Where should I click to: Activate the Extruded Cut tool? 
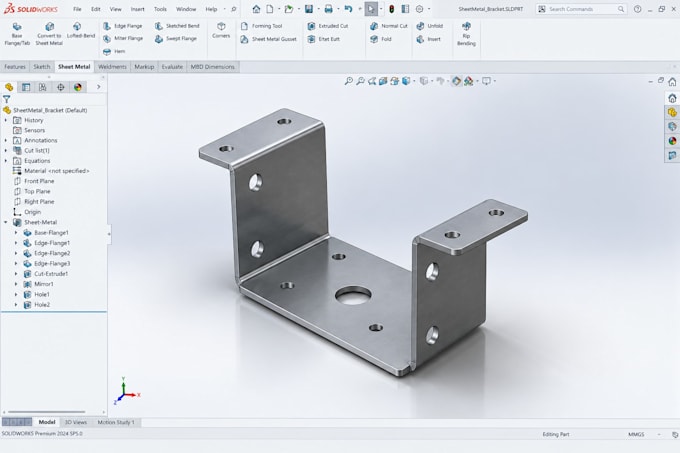328,26
